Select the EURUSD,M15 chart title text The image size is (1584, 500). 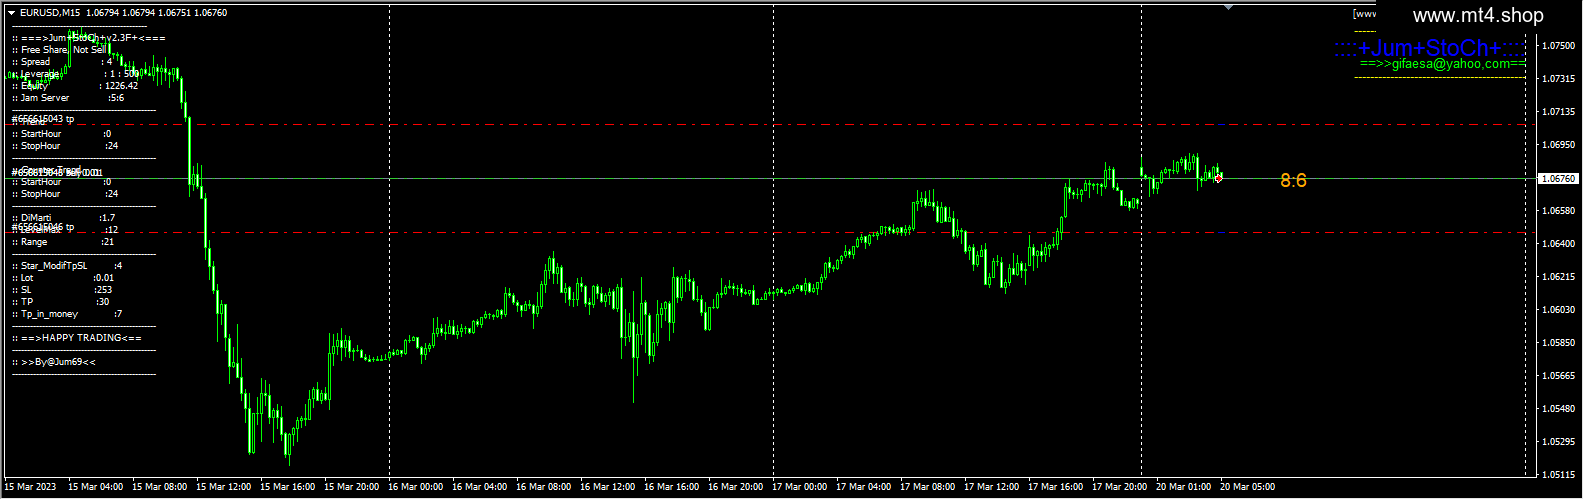[50, 13]
